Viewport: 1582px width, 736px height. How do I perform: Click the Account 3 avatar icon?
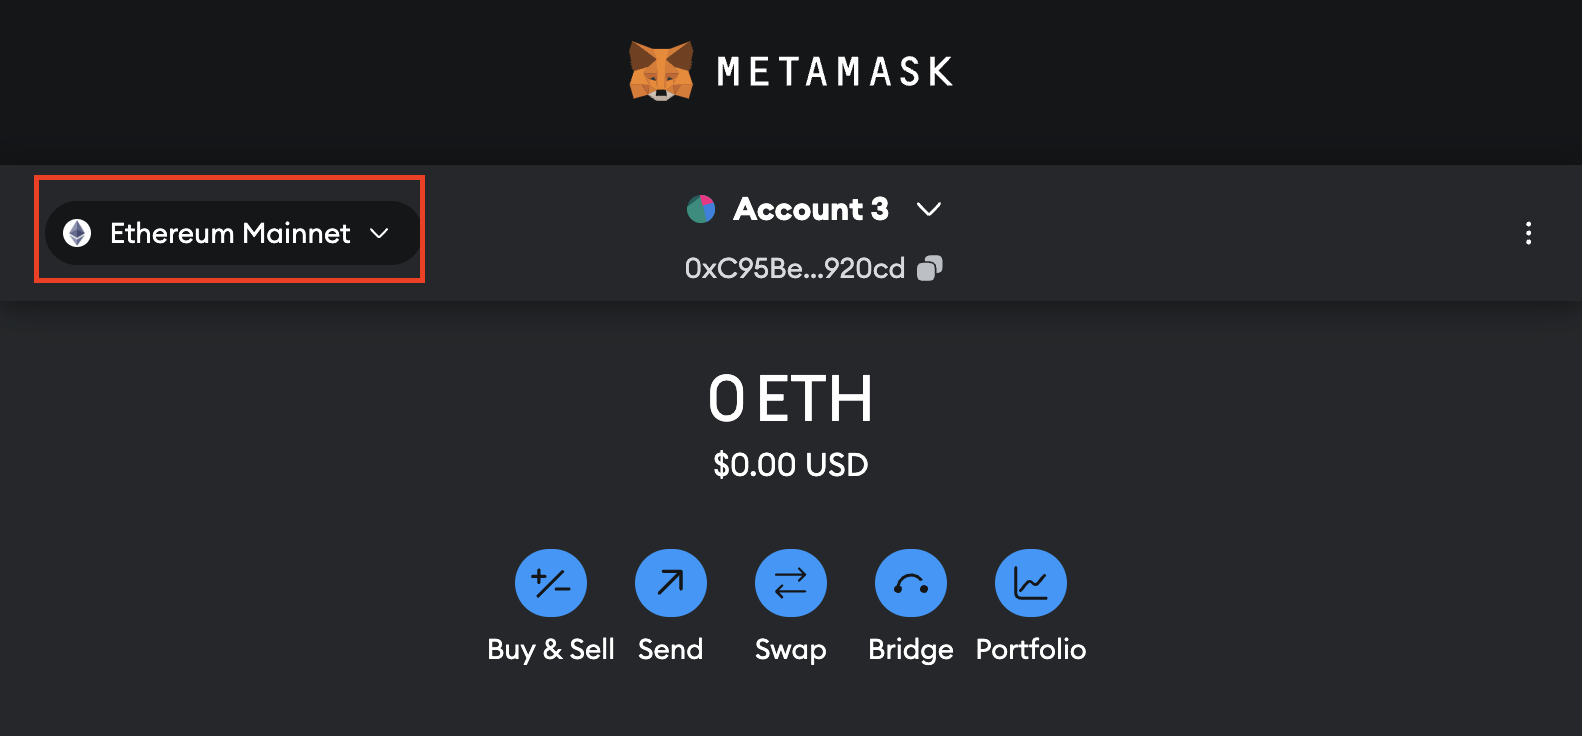pos(701,209)
